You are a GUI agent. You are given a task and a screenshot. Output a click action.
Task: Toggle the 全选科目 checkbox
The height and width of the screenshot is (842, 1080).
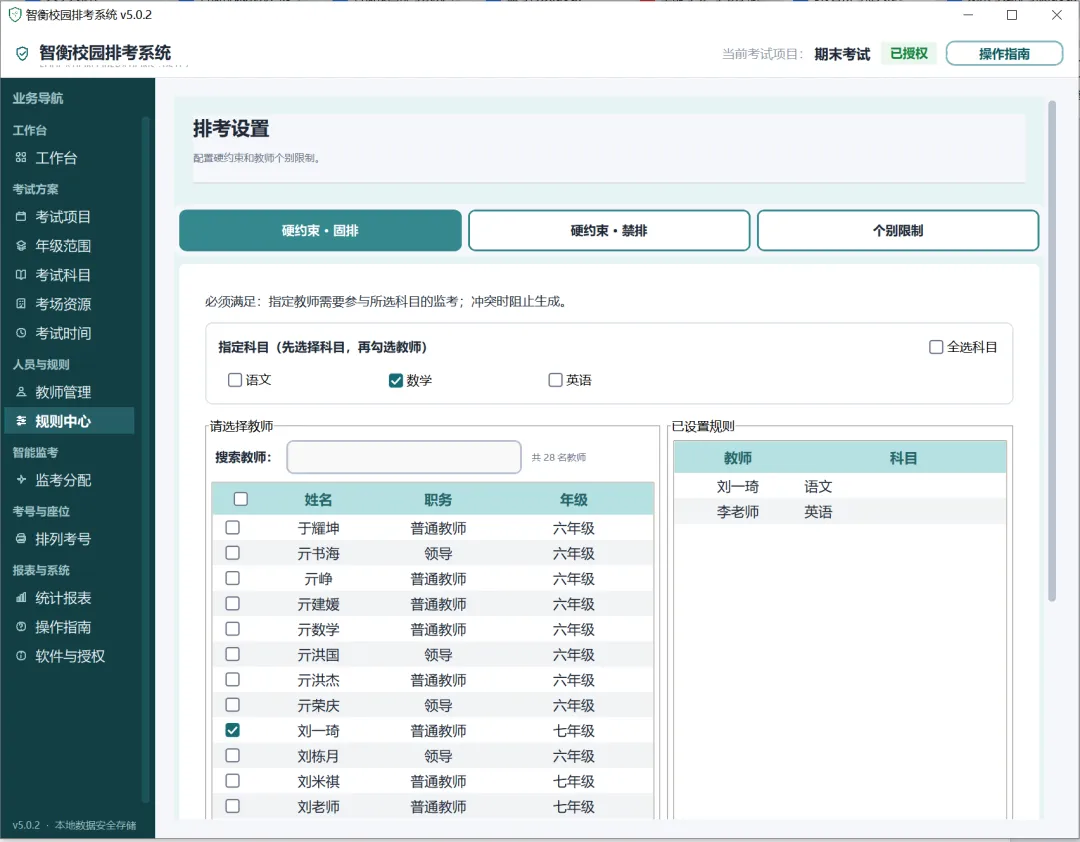pos(935,347)
